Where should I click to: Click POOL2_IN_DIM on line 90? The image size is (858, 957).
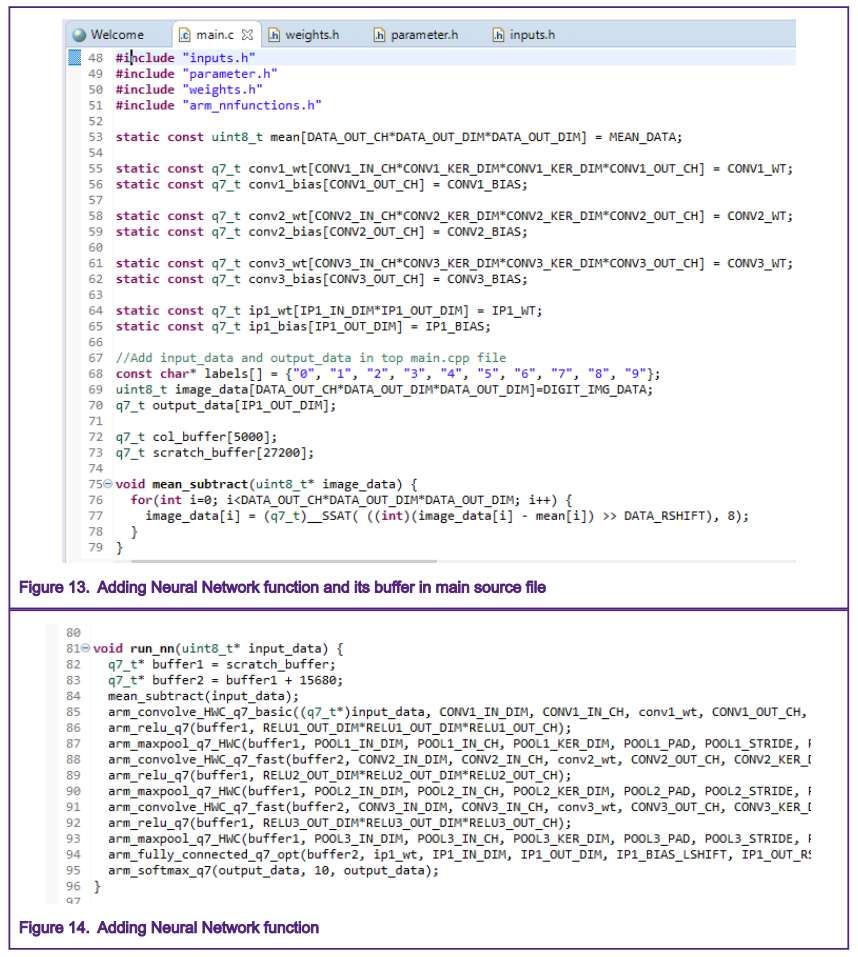tap(358, 791)
